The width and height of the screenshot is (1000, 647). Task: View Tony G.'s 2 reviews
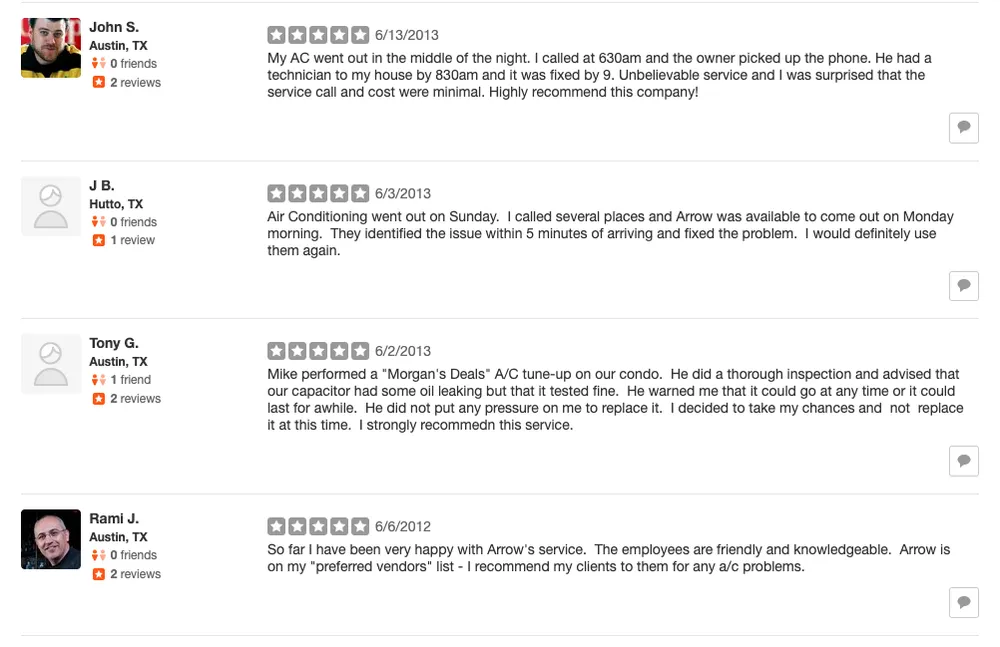(x=135, y=399)
